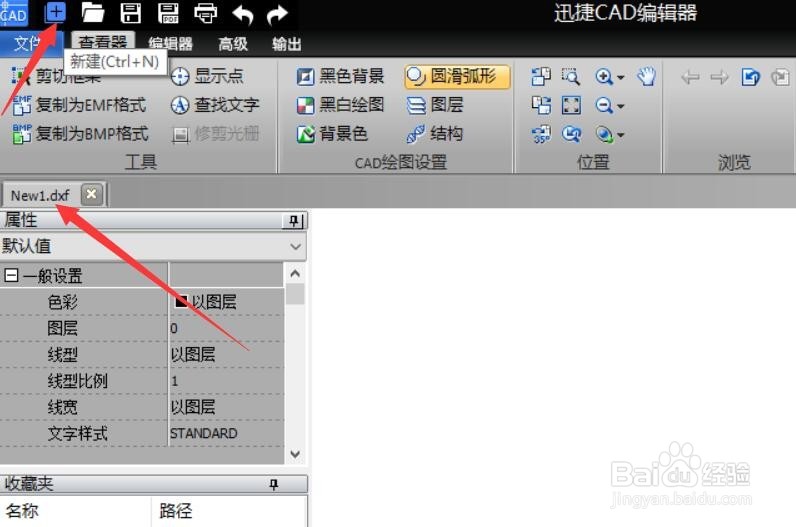Screen dimensions: 796x527
Task: Open a file with folder icon
Action: coord(92,13)
